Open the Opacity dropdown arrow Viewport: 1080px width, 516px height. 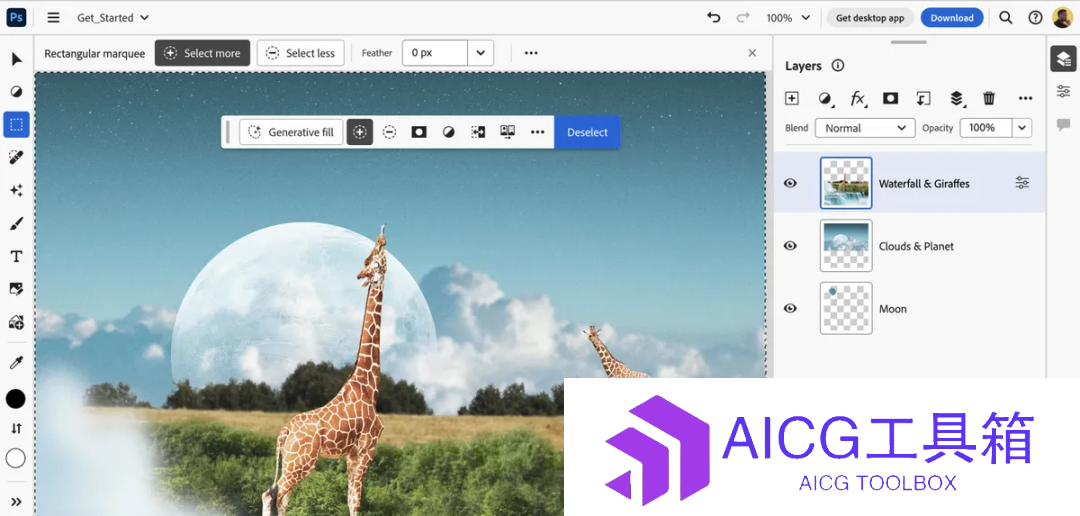[x=1022, y=128]
